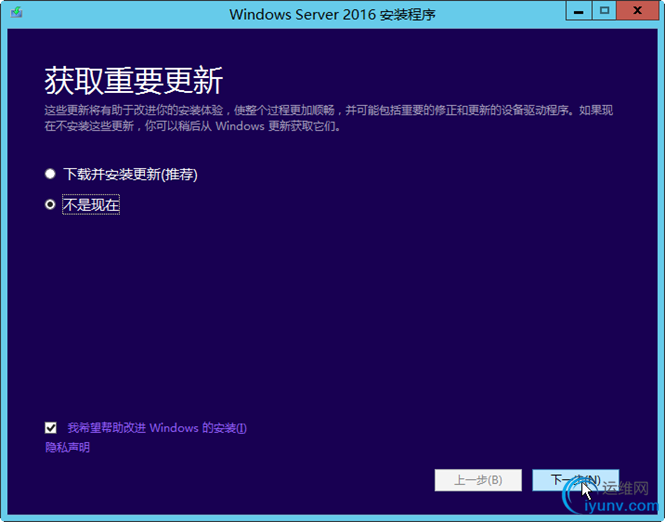Click the setup program icon in title bar

(x=17, y=12)
